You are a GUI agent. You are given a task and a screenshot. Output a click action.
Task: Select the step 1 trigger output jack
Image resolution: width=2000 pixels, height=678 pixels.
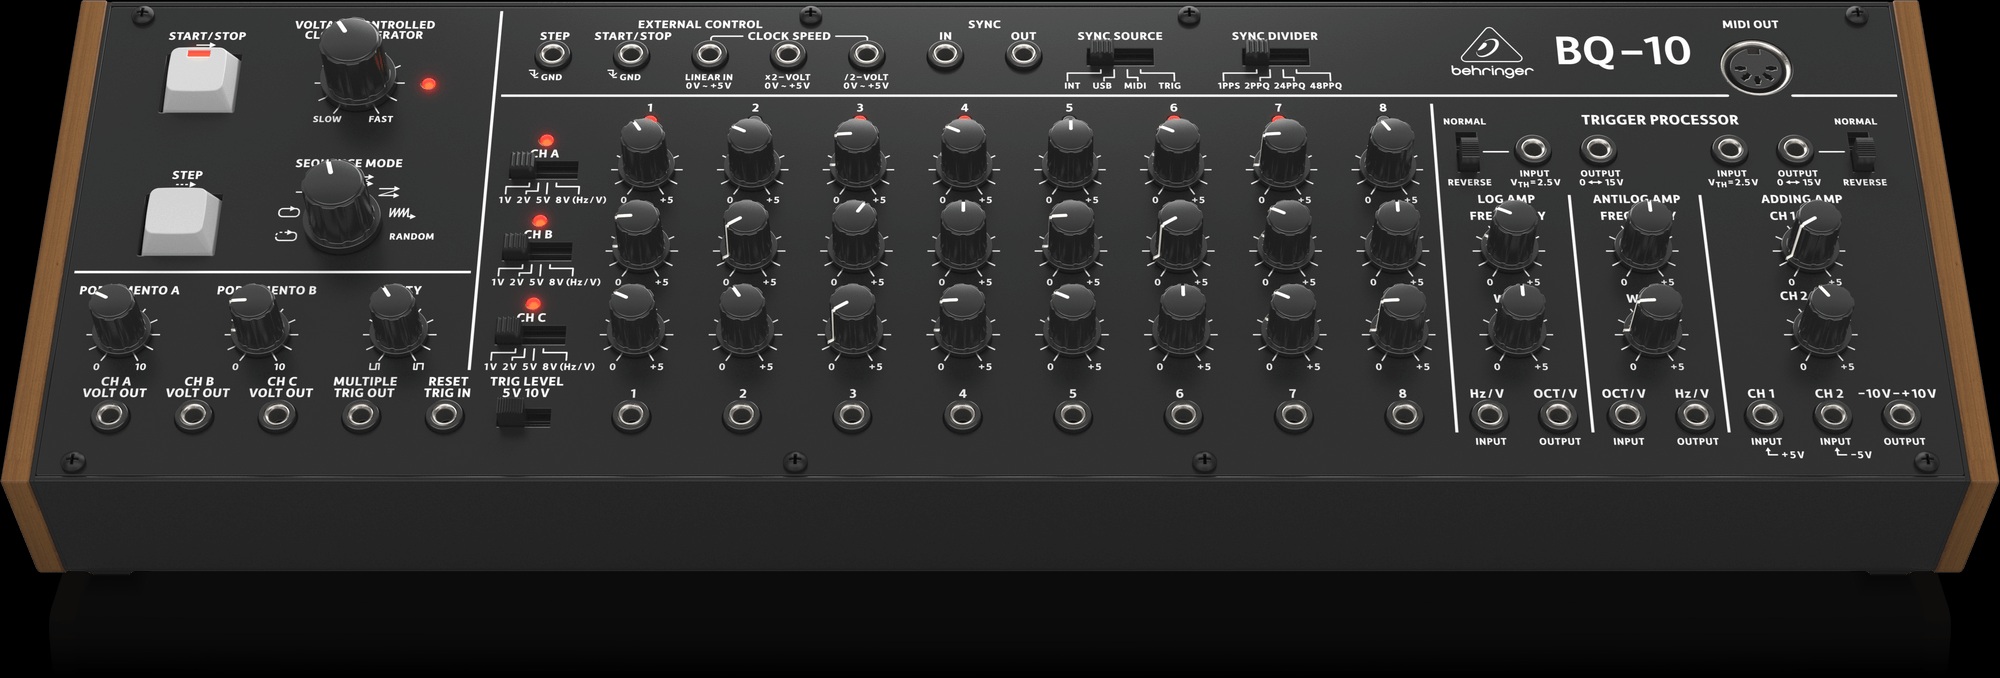[x=630, y=416]
